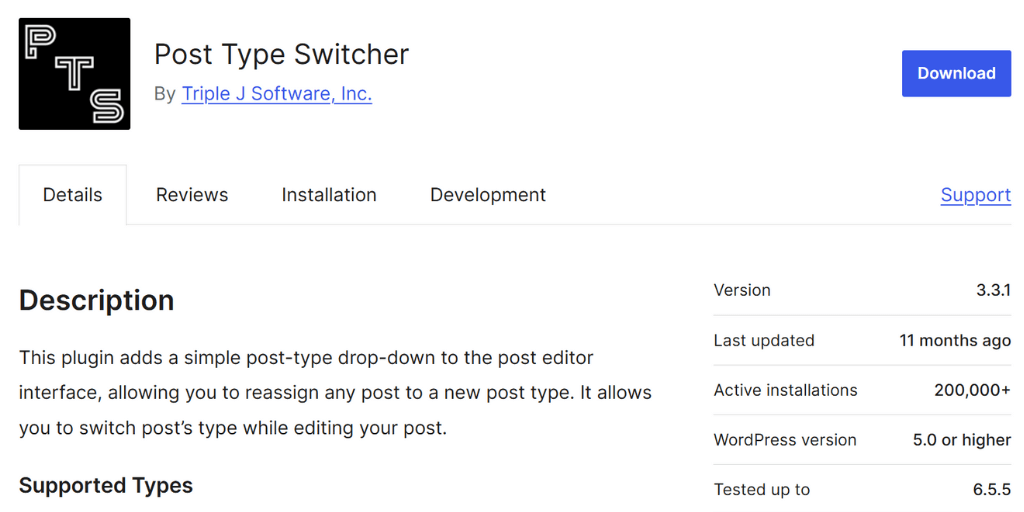1024x512 pixels.
Task: Select the Details tab
Action: coord(72,195)
